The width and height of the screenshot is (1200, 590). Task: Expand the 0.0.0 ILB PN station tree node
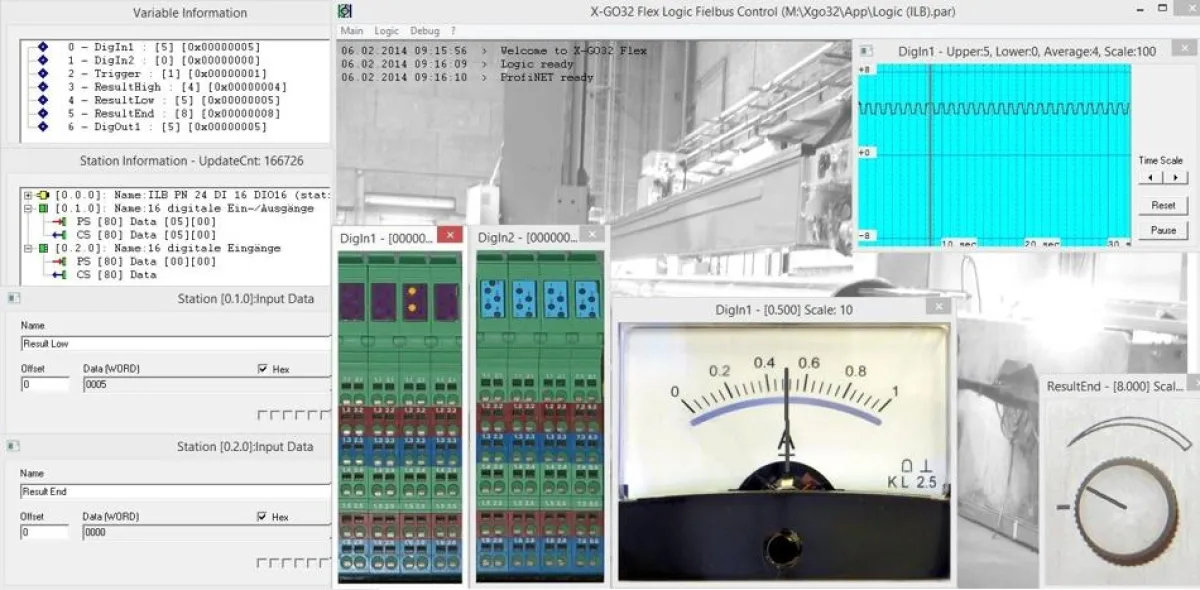pos(28,195)
